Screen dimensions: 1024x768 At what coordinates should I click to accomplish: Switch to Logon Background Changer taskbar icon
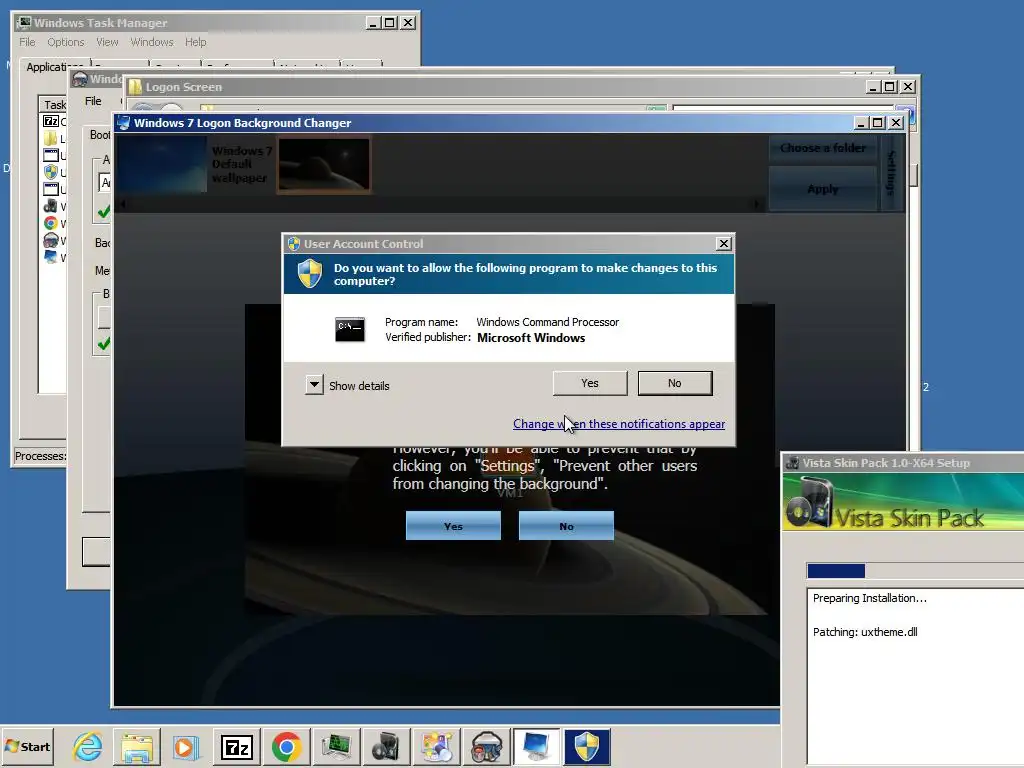tap(536, 746)
